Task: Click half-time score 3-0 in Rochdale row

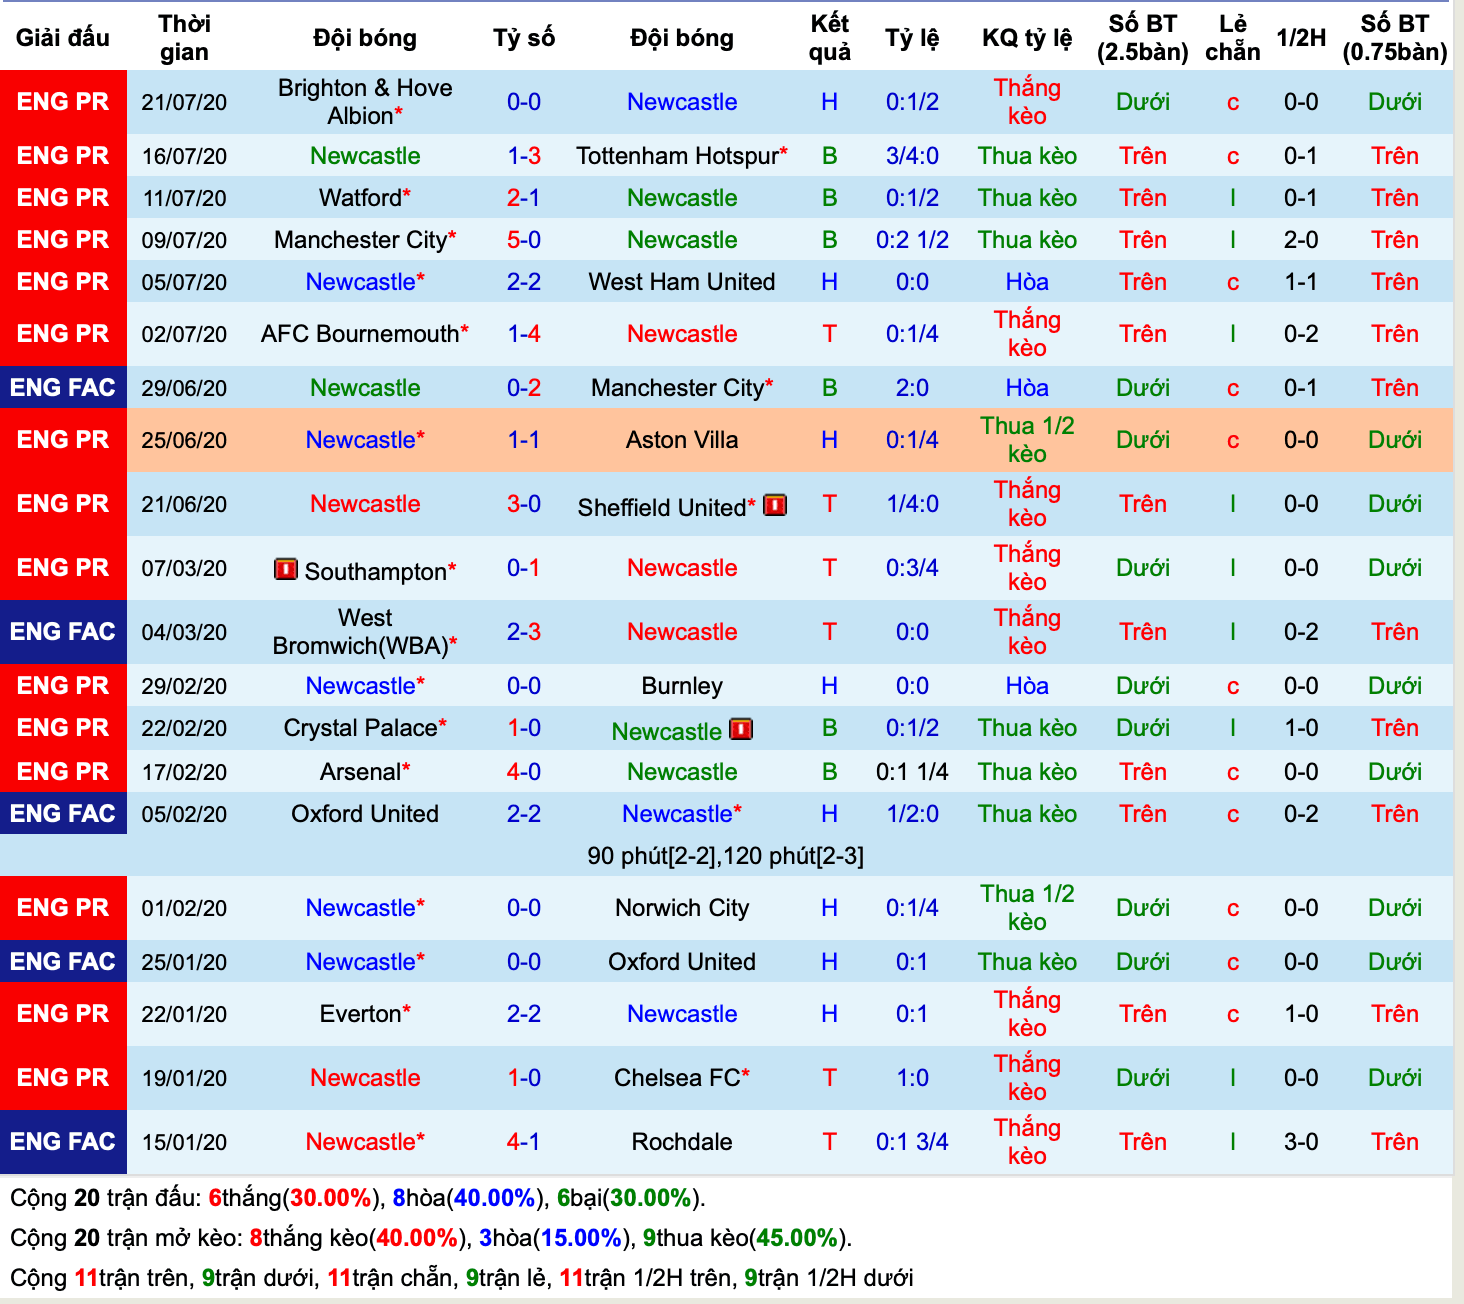Action: tap(1301, 1142)
